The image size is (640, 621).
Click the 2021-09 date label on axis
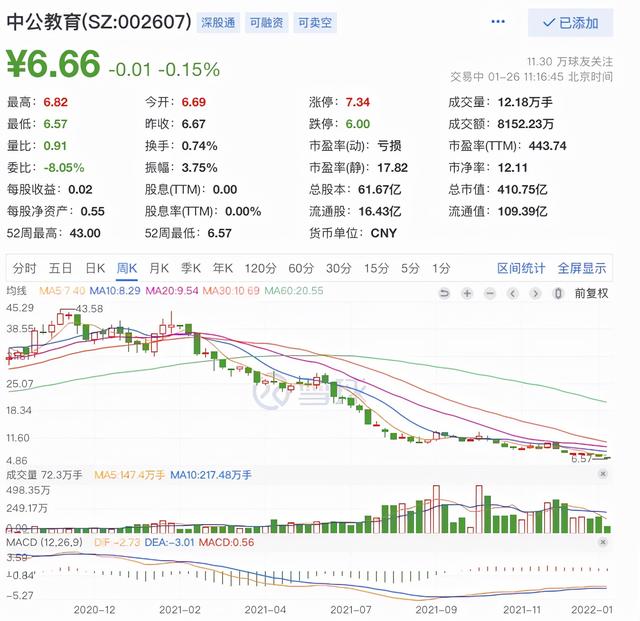point(436,610)
